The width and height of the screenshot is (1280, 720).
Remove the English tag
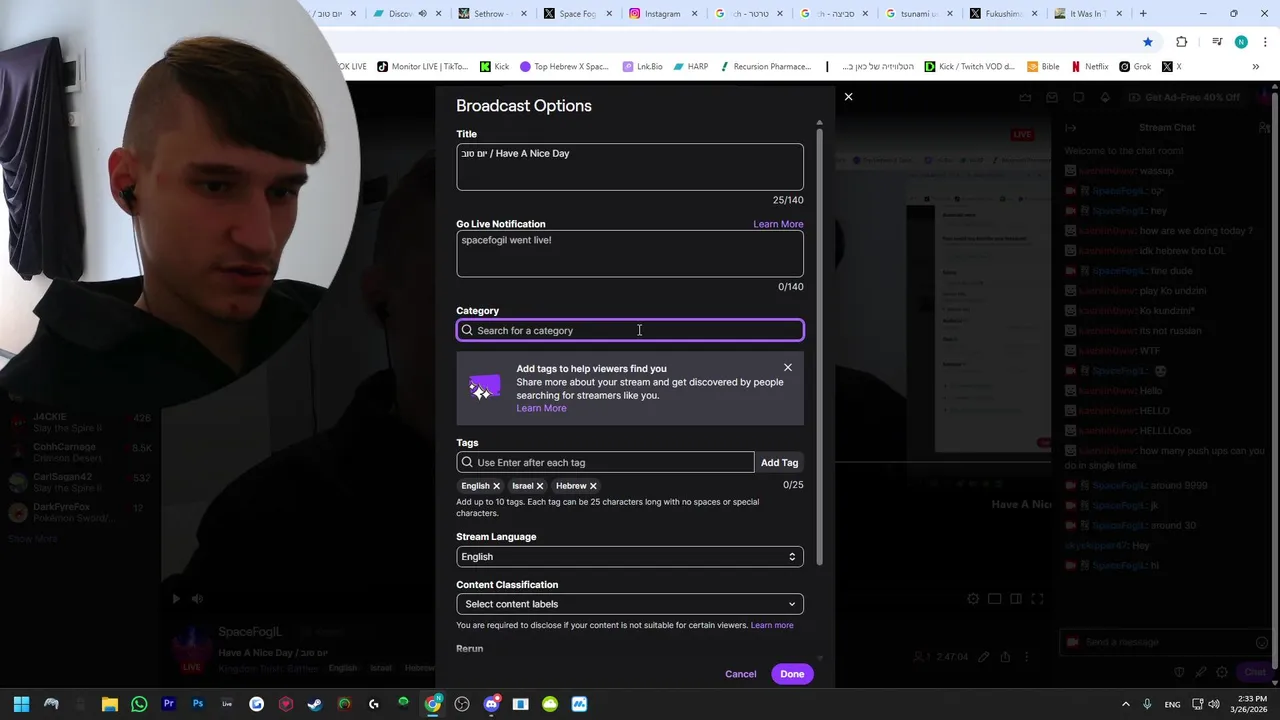click(496, 486)
